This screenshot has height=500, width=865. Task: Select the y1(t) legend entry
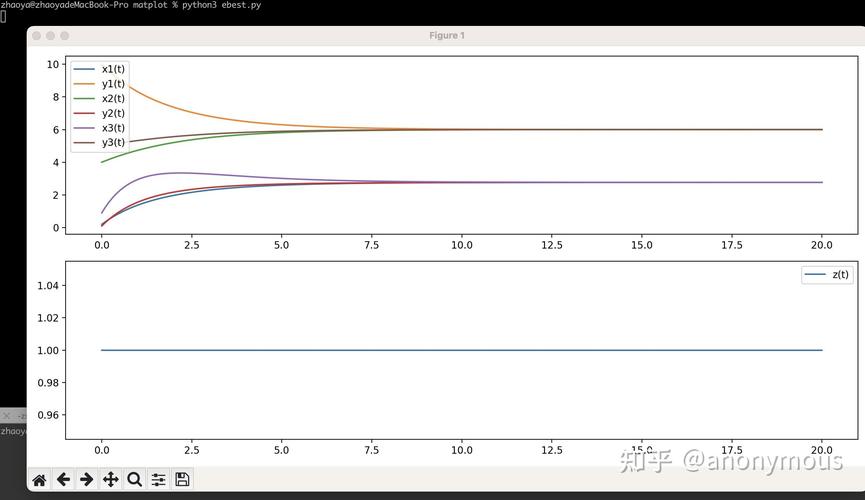point(112,84)
